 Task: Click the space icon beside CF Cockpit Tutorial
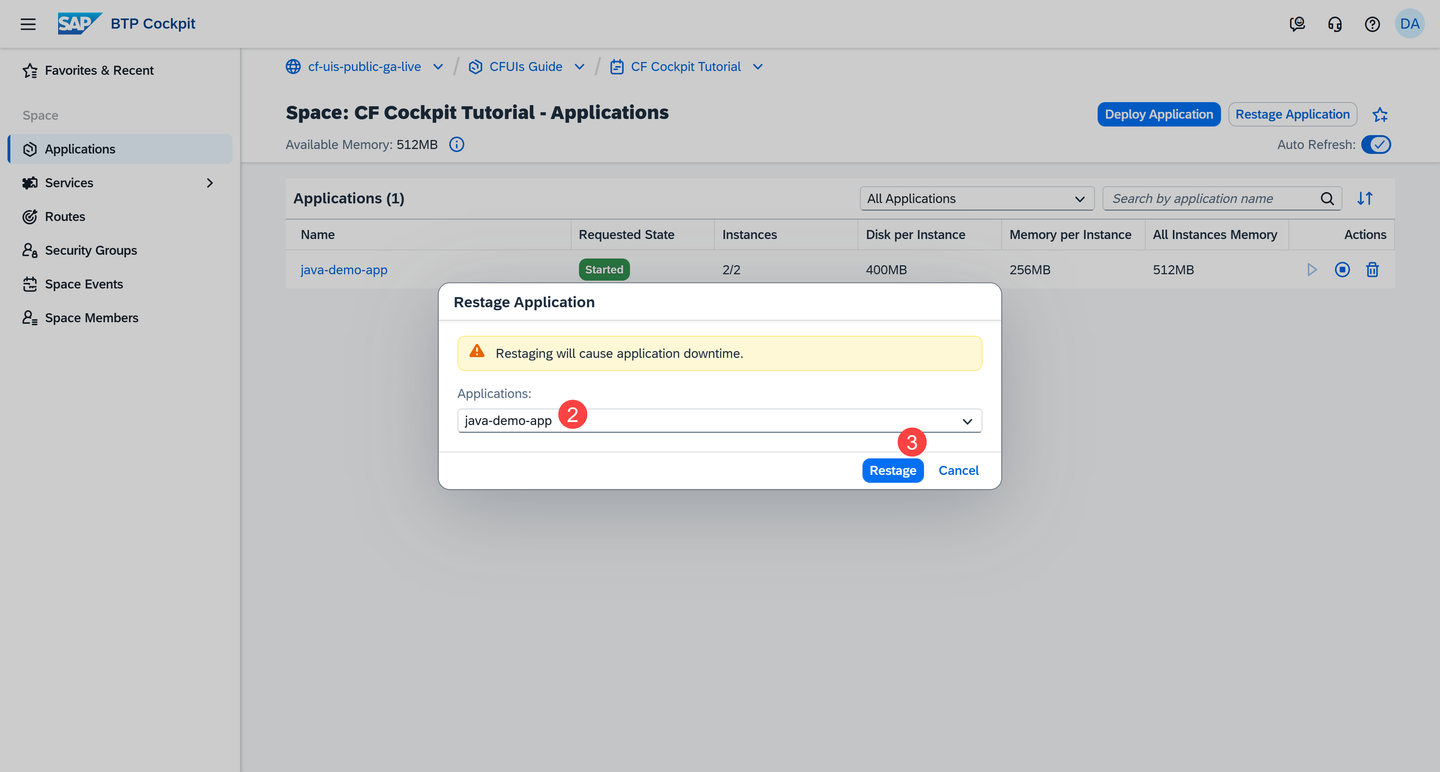(617, 67)
